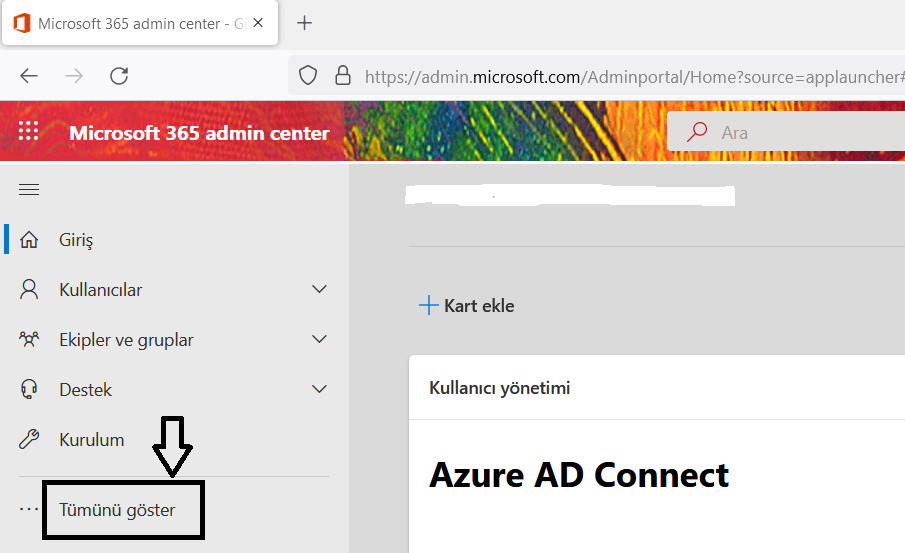
Task: Click the Giriş home icon
Action: (x=29, y=239)
